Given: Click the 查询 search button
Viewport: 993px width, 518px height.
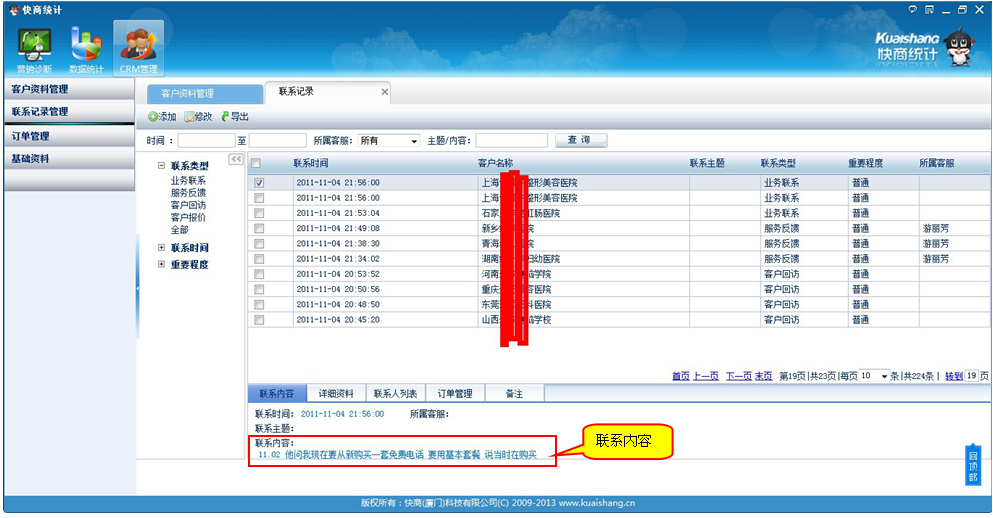Looking at the screenshot, I should point(580,140).
